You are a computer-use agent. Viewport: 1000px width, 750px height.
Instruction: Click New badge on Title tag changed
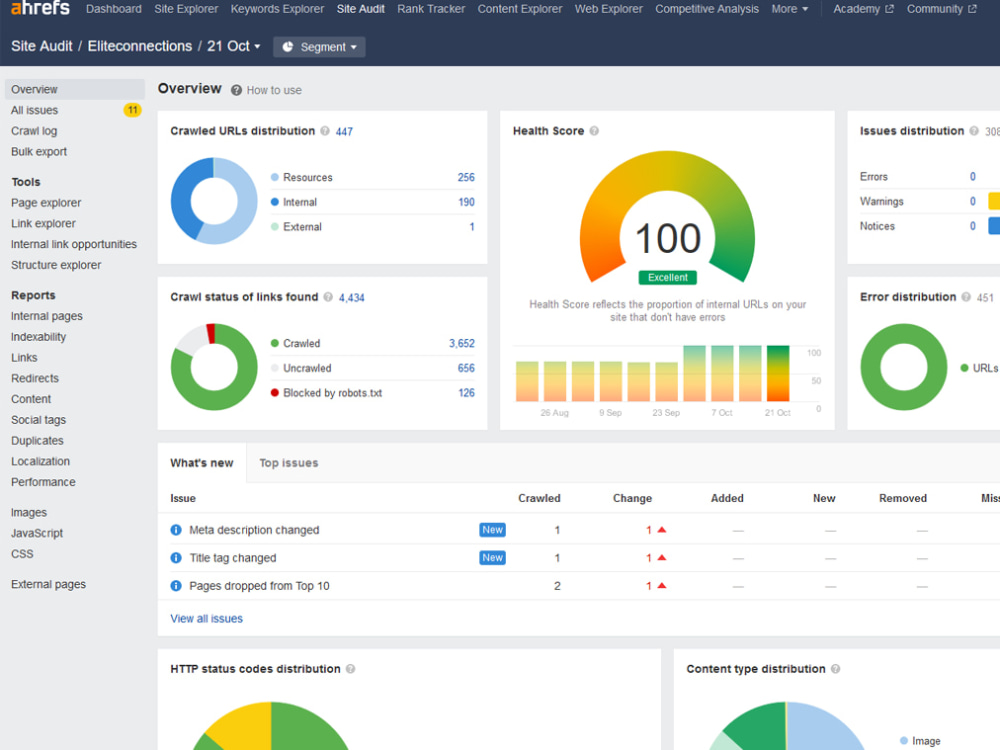click(x=492, y=558)
